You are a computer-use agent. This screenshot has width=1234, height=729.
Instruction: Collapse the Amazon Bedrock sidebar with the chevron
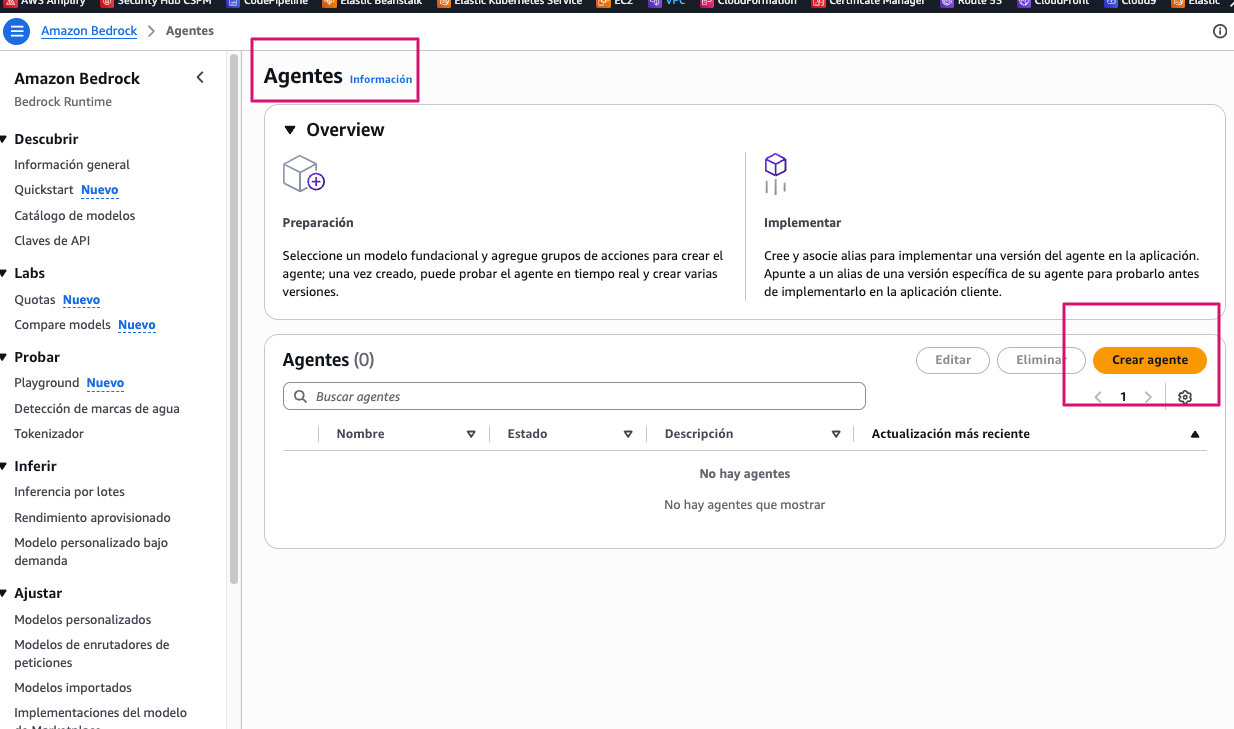click(x=200, y=77)
